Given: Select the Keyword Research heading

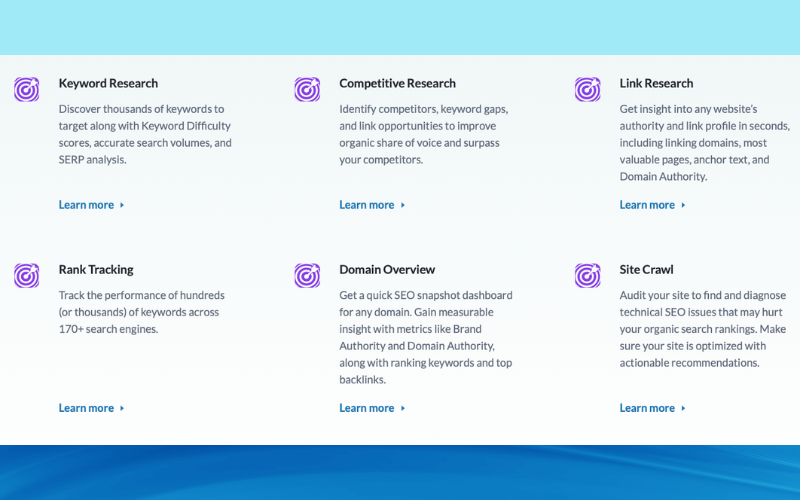Looking at the screenshot, I should pyautogui.click(x=108, y=84).
